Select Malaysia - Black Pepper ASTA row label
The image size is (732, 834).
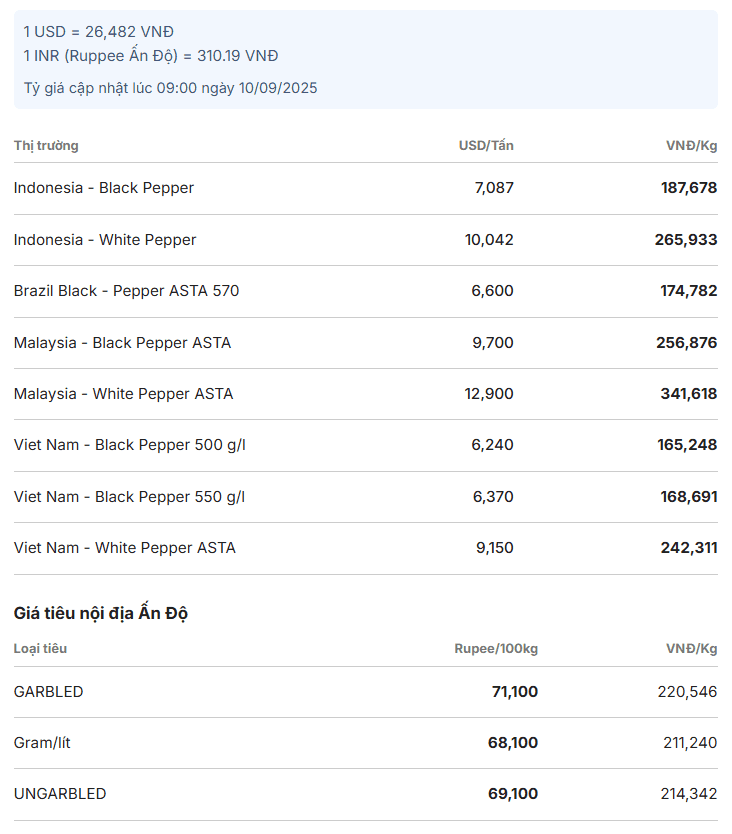[x=122, y=343]
